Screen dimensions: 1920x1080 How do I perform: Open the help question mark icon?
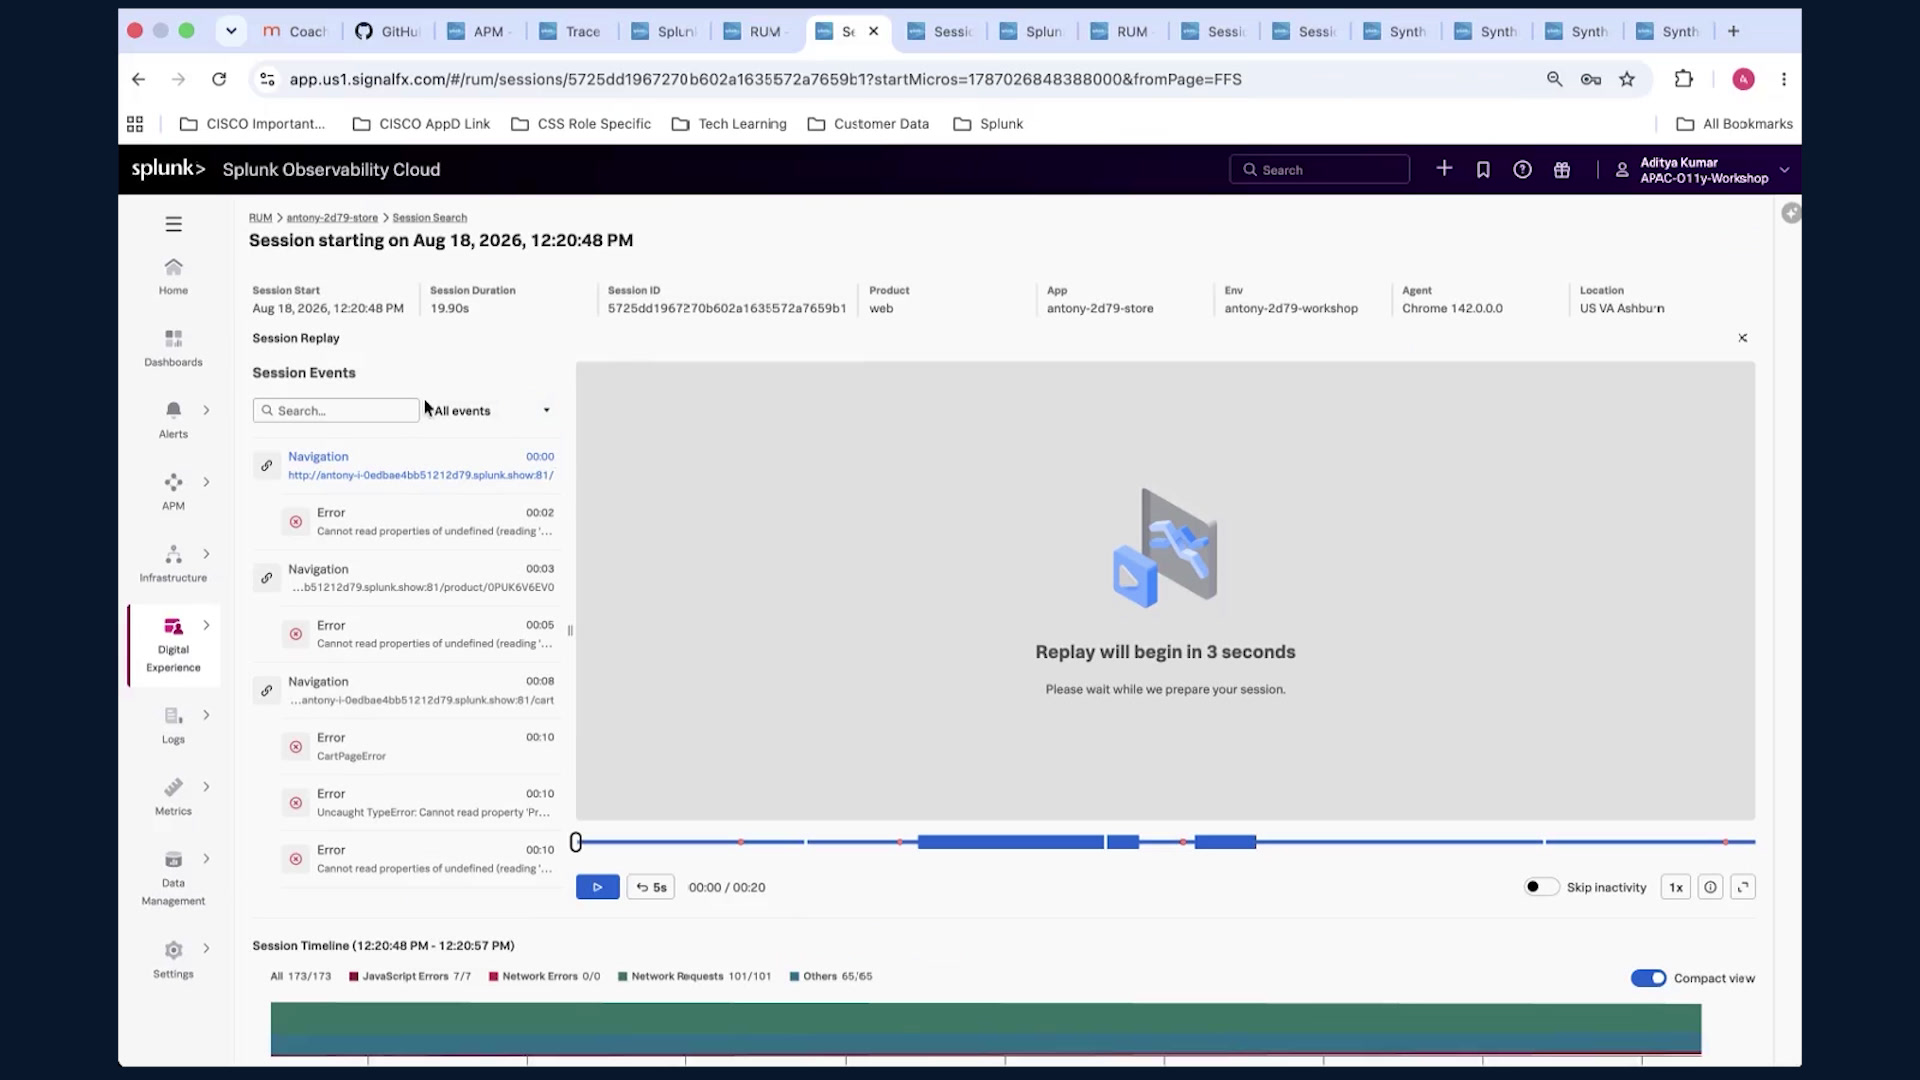tap(1522, 170)
